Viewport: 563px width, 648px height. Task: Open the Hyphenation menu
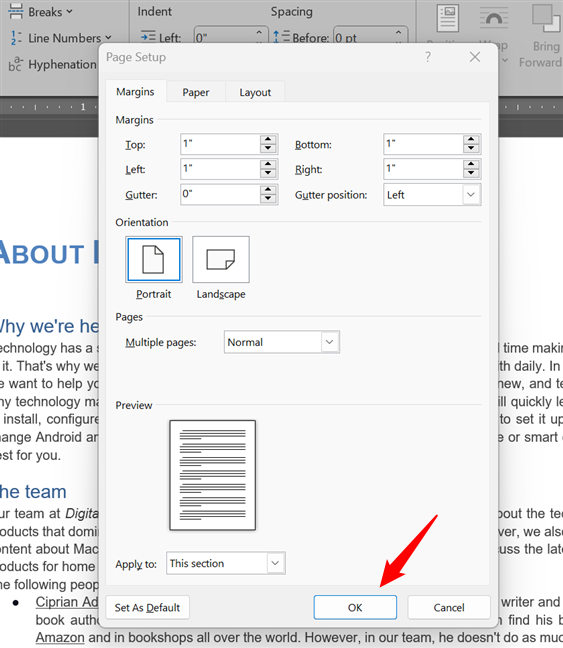(52, 64)
